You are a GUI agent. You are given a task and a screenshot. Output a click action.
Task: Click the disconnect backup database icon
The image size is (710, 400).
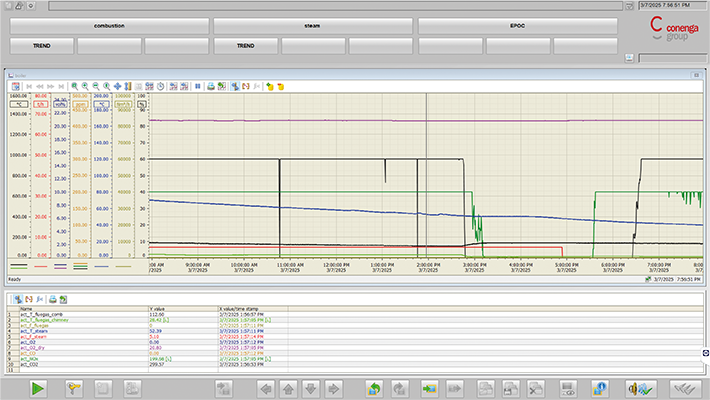[x=281, y=86]
